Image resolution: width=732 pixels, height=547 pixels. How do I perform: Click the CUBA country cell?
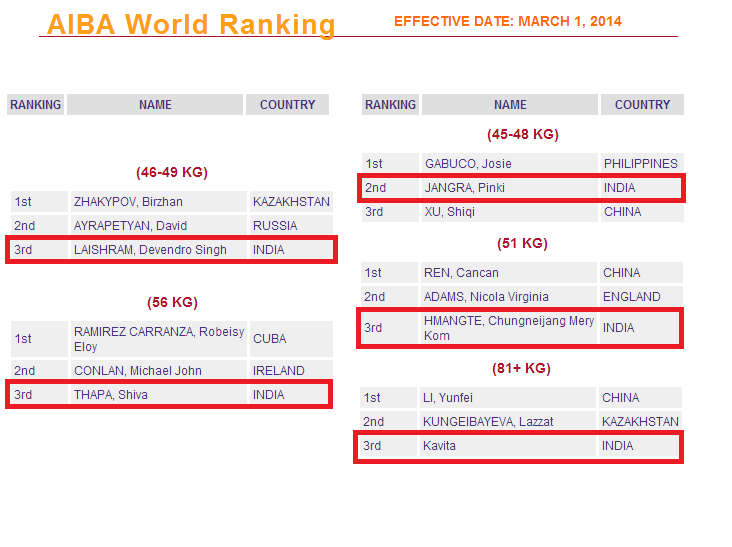coord(269,339)
